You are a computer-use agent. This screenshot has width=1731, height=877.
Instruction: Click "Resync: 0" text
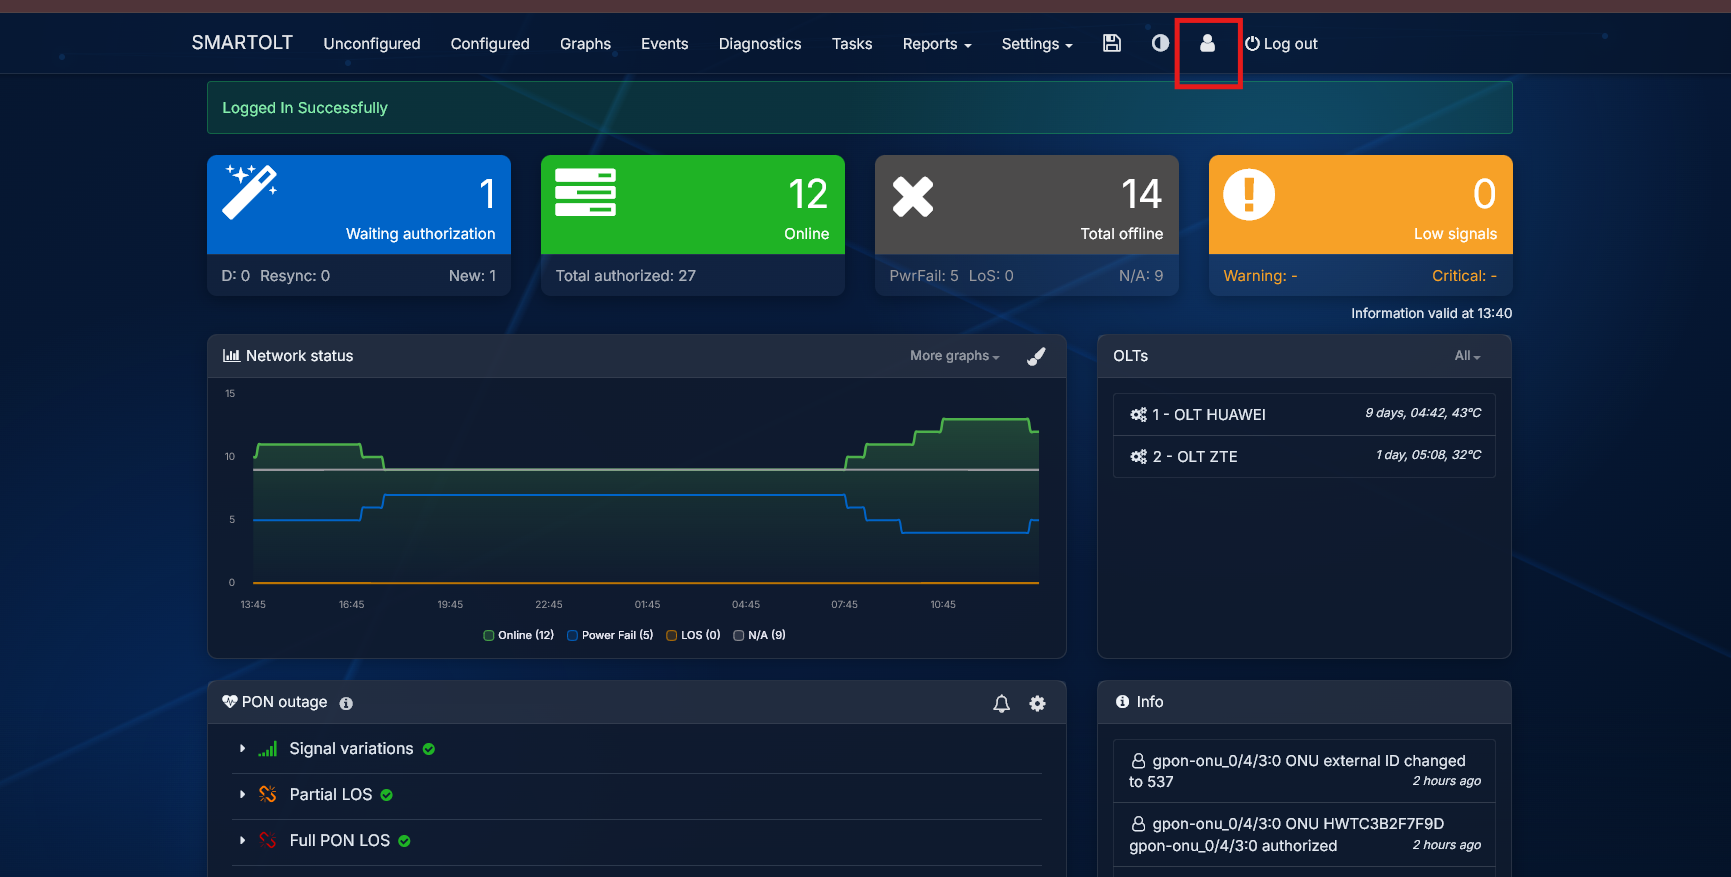tap(295, 276)
